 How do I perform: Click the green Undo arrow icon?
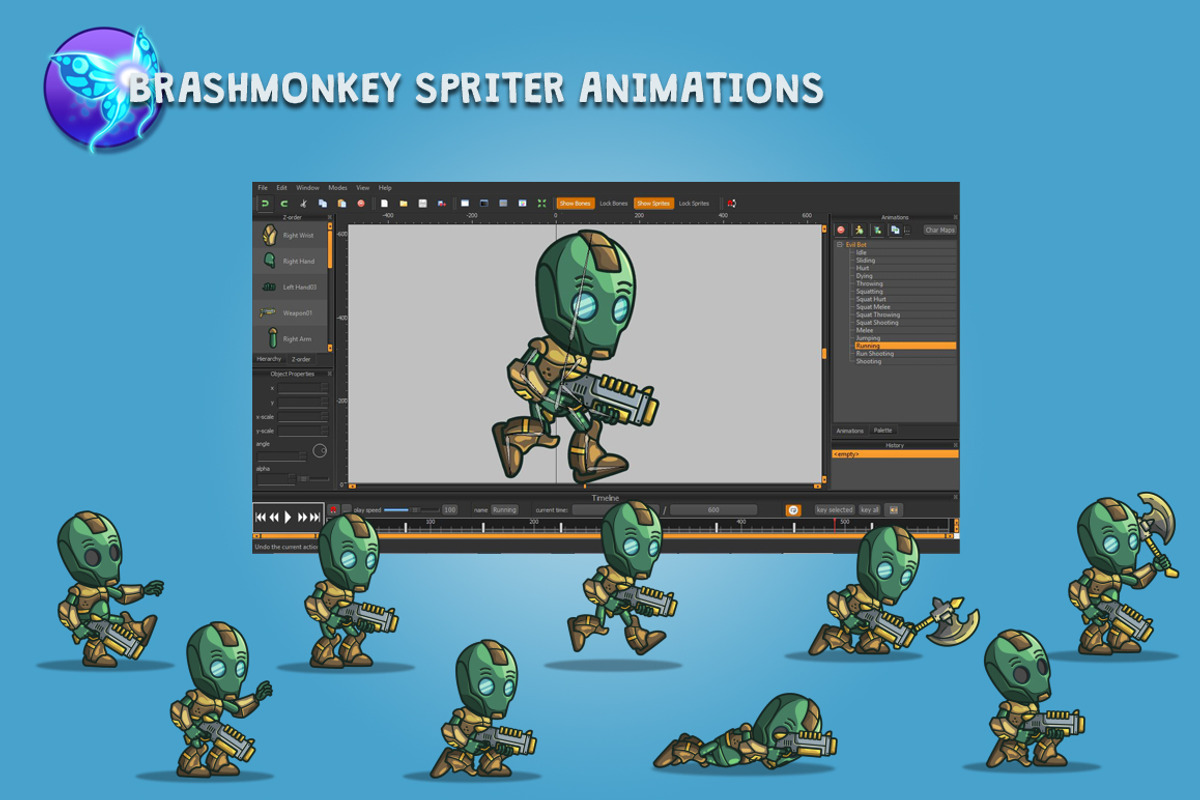click(264, 203)
